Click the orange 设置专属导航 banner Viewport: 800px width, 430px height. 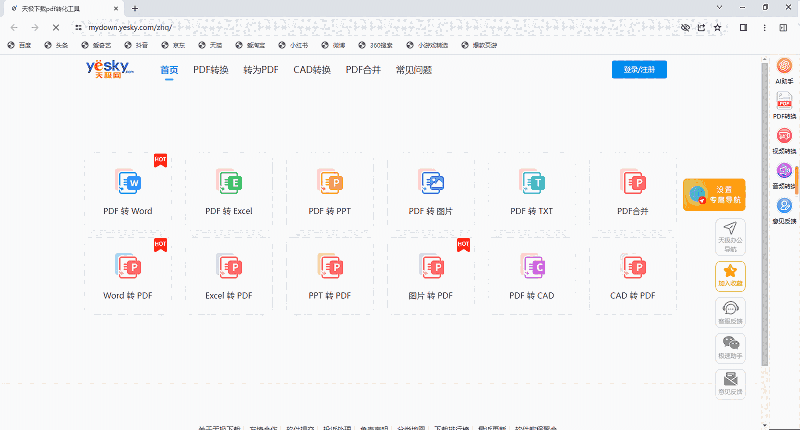click(x=714, y=194)
